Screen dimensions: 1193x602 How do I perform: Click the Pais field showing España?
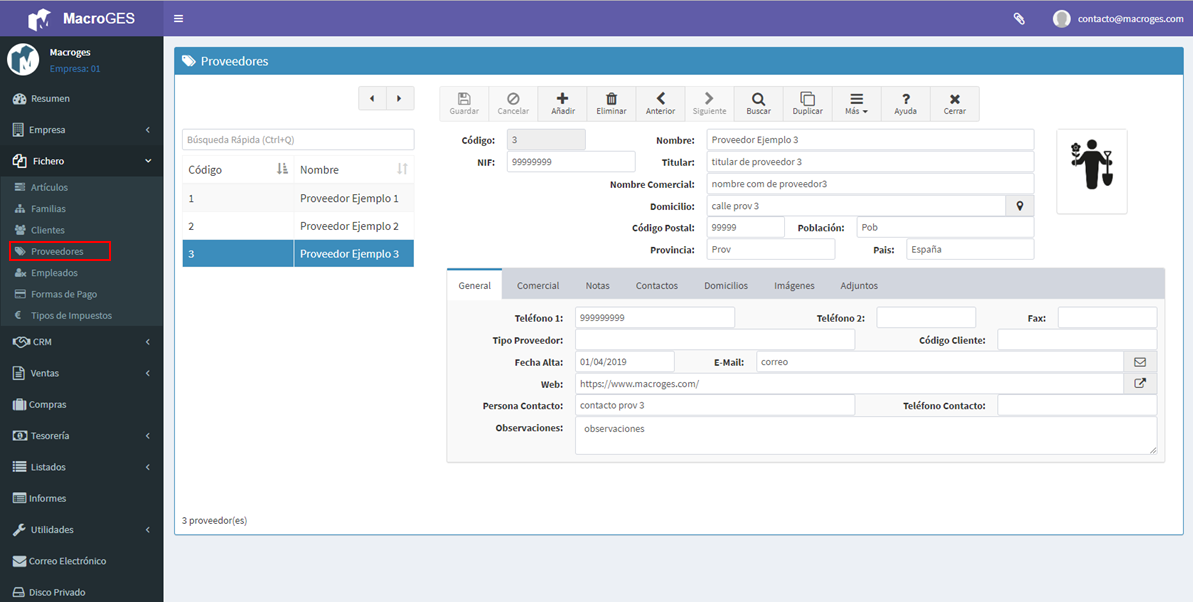(x=970, y=249)
